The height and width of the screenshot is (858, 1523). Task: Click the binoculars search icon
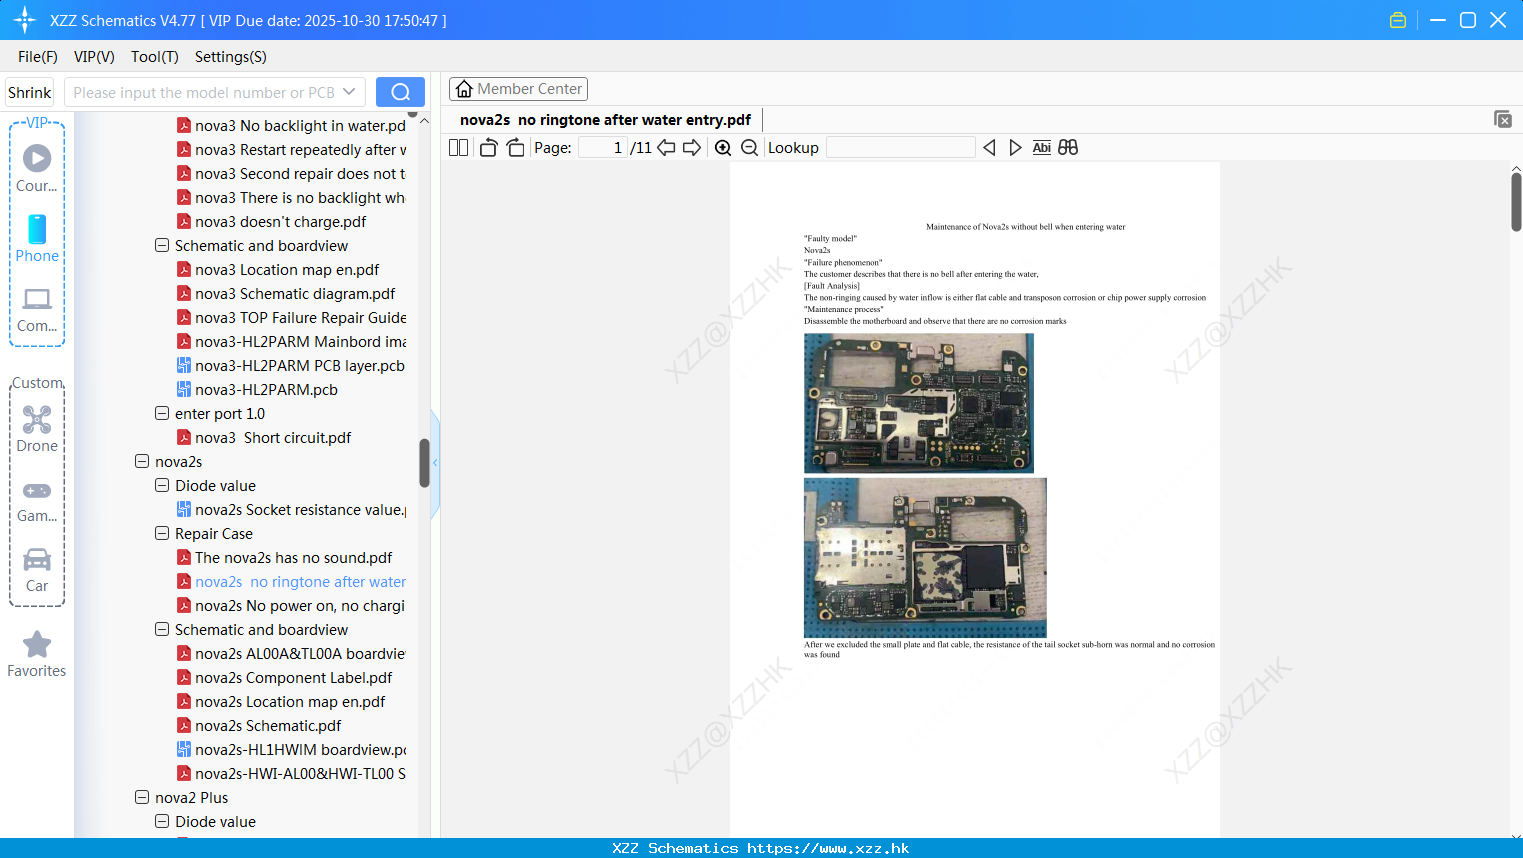point(1068,147)
